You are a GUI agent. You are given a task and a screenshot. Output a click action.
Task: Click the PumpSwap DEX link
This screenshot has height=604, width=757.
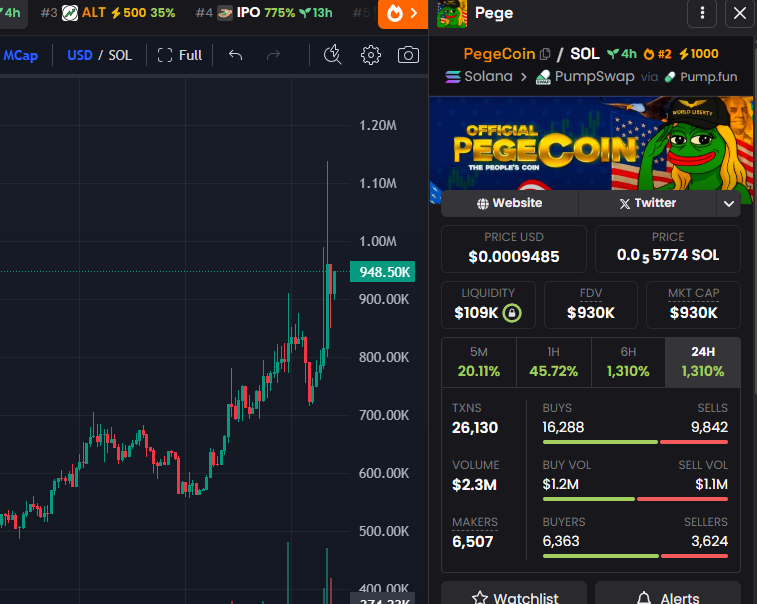pyautogui.click(x=585, y=76)
